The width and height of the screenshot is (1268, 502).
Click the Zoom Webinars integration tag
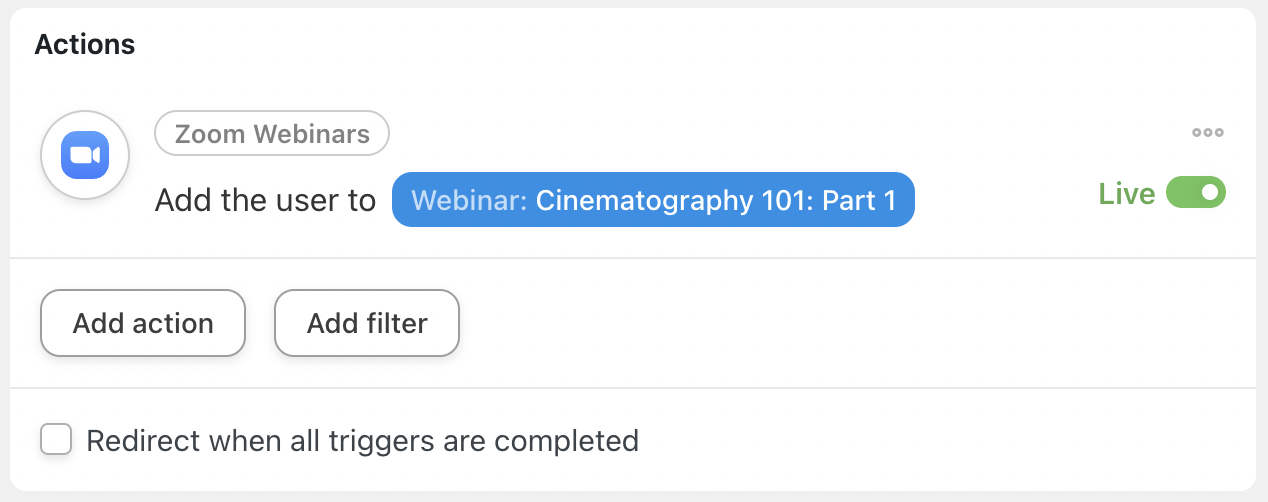(272, 133)
